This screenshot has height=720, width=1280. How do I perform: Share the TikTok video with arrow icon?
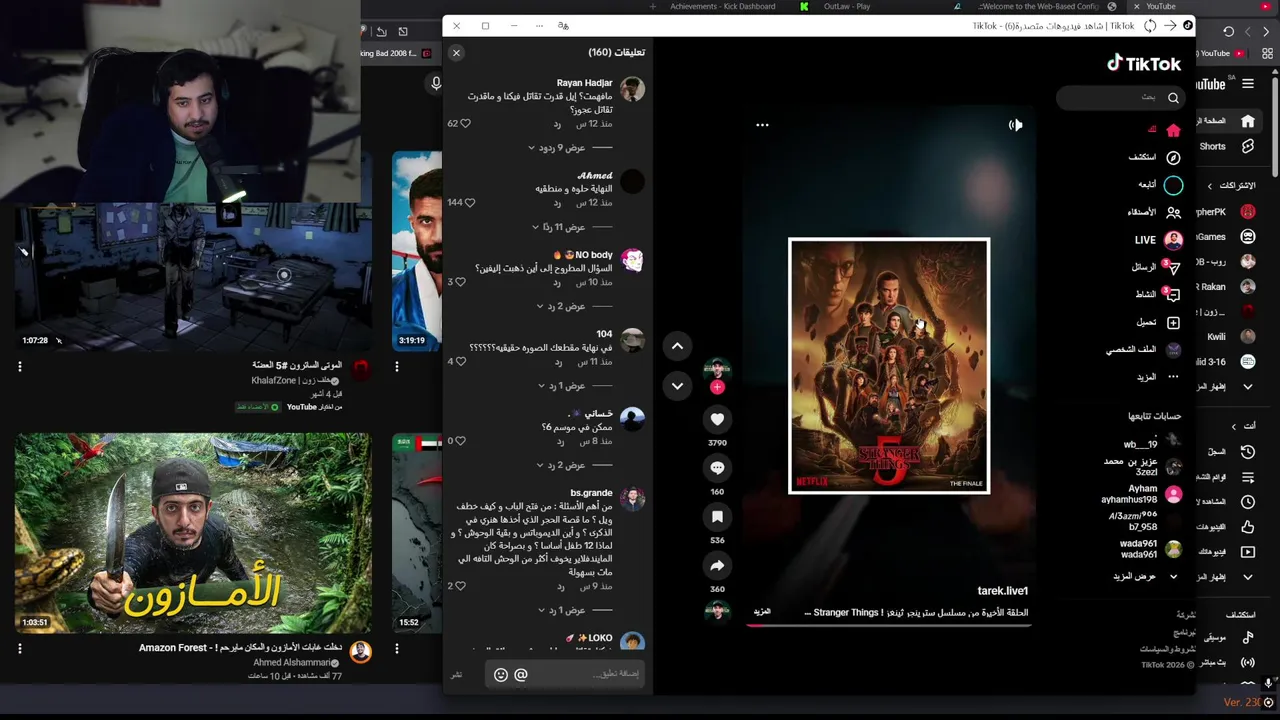click(x=717, y=566)
